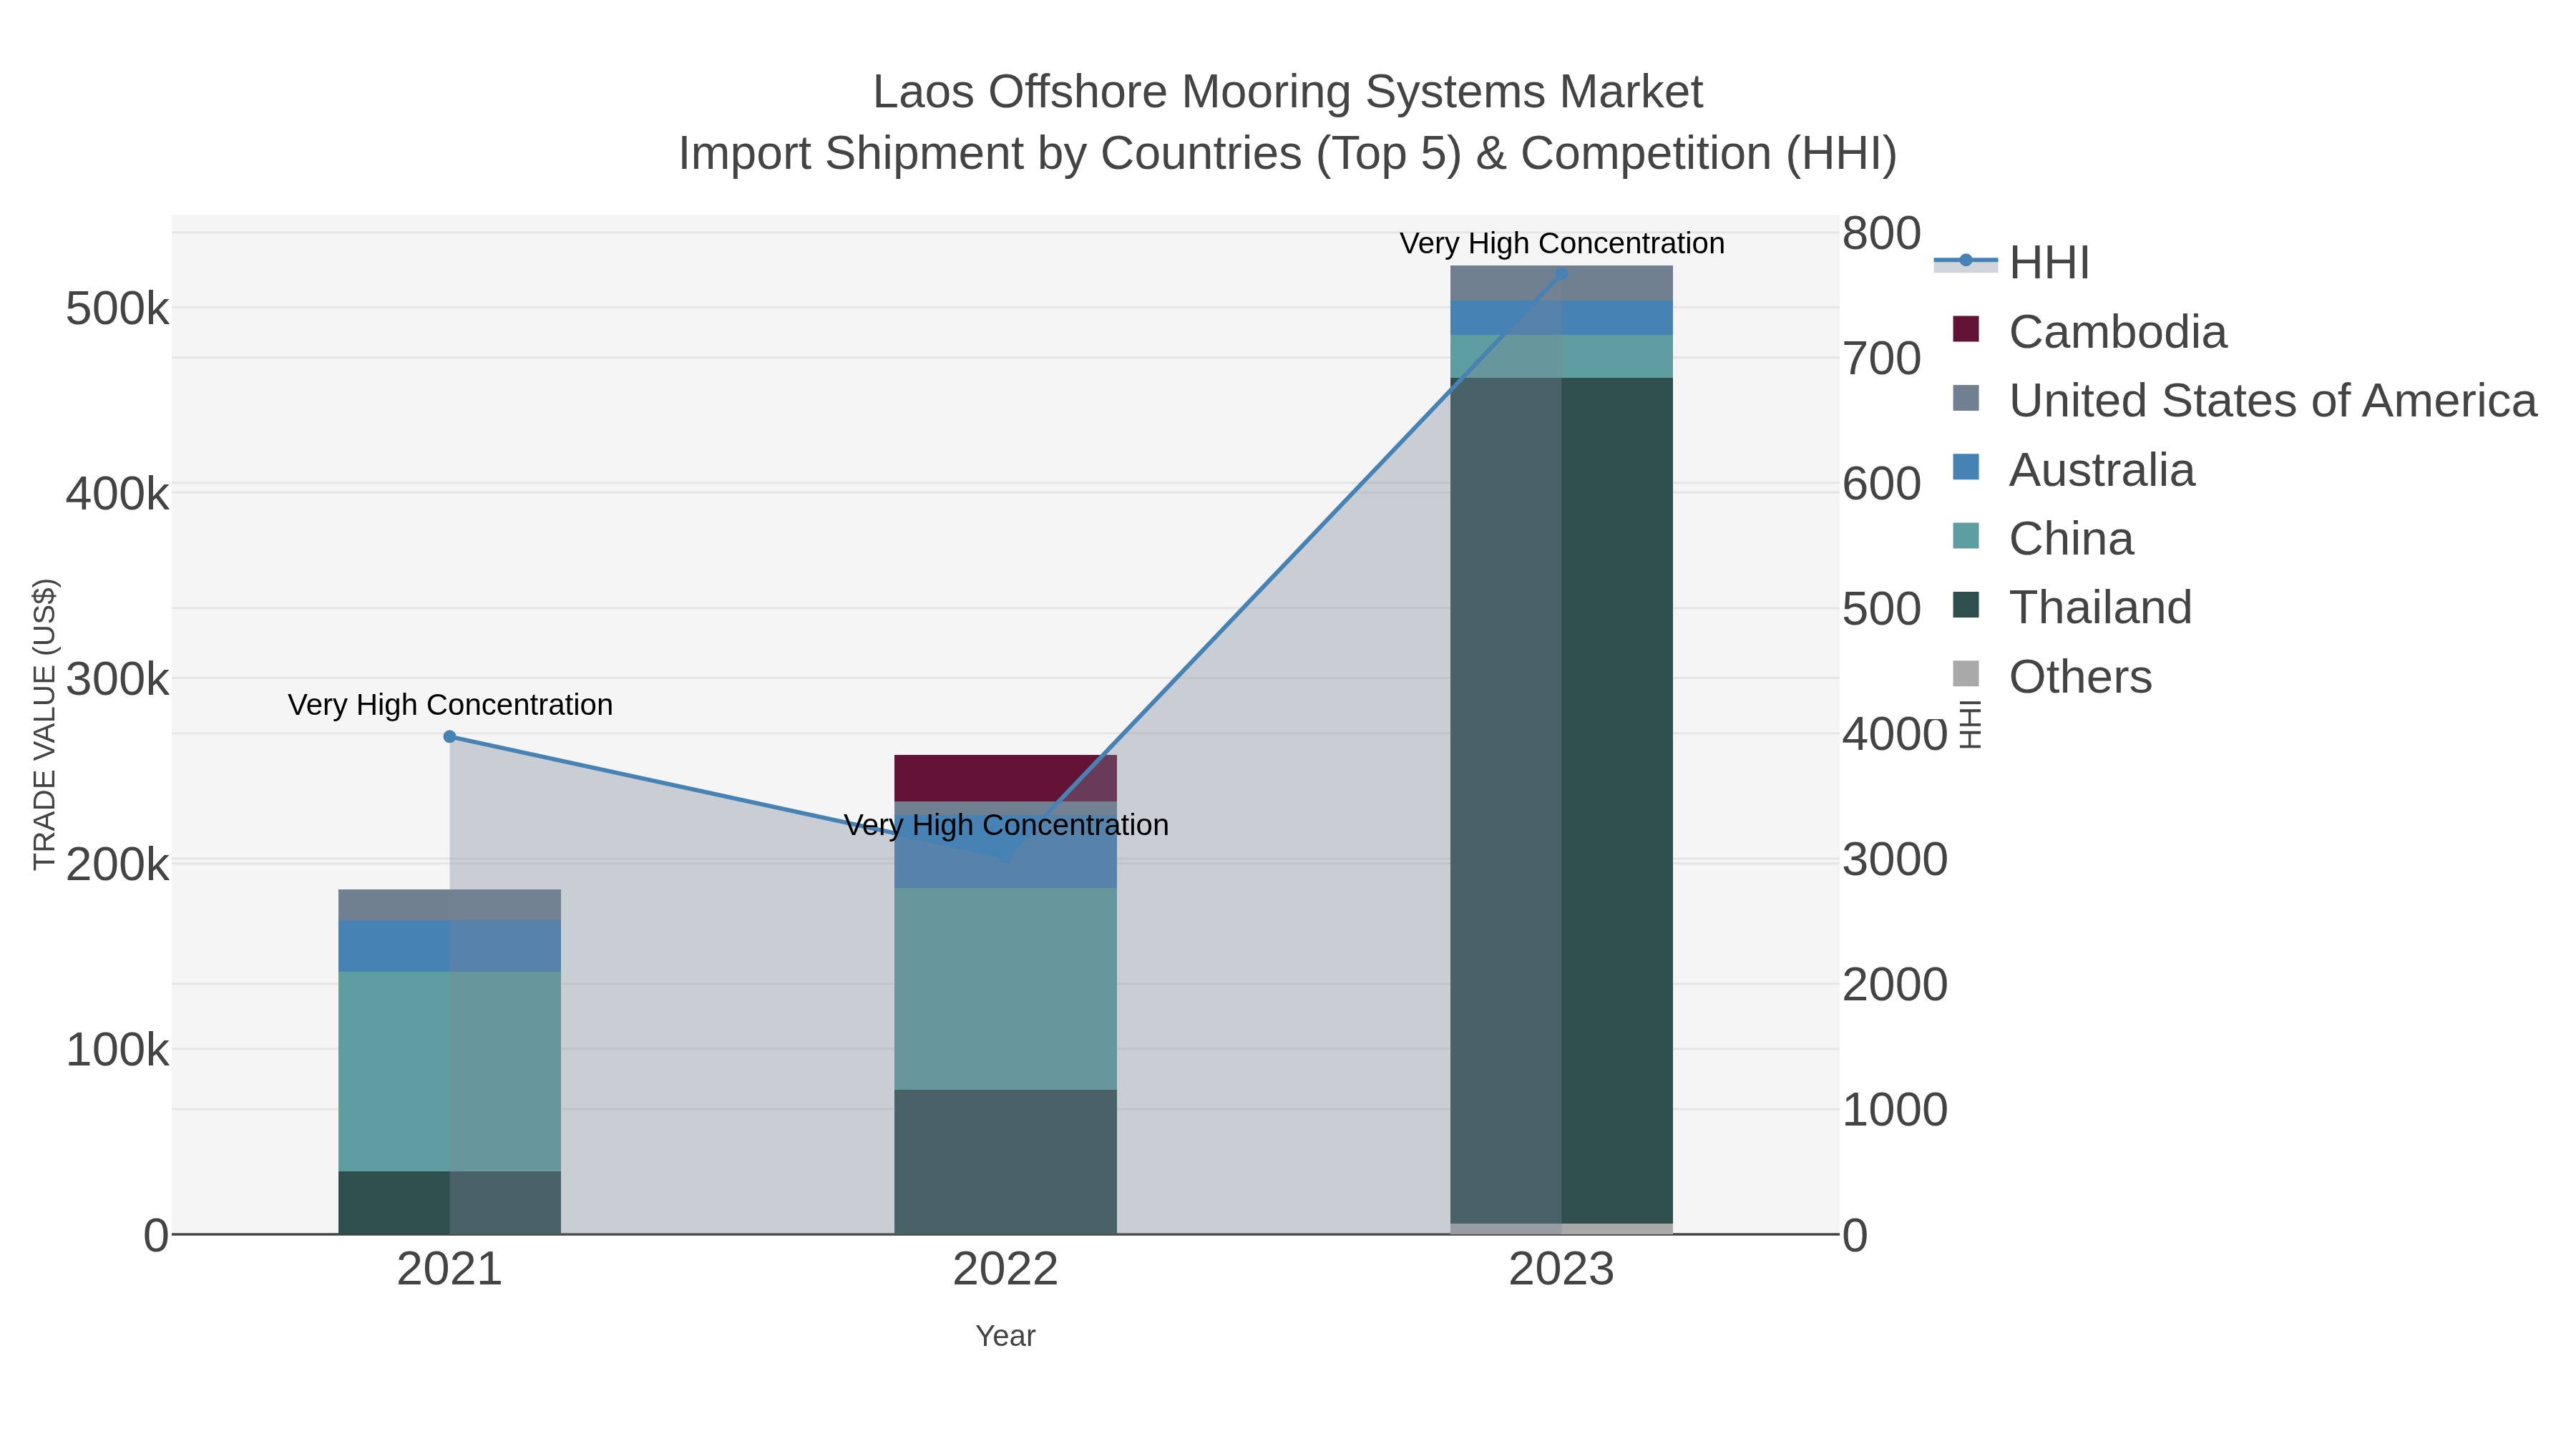The width and height of the screenshot is (2576, 1449).
Task: Click the Year axis title
Action: (1006, 1336)
